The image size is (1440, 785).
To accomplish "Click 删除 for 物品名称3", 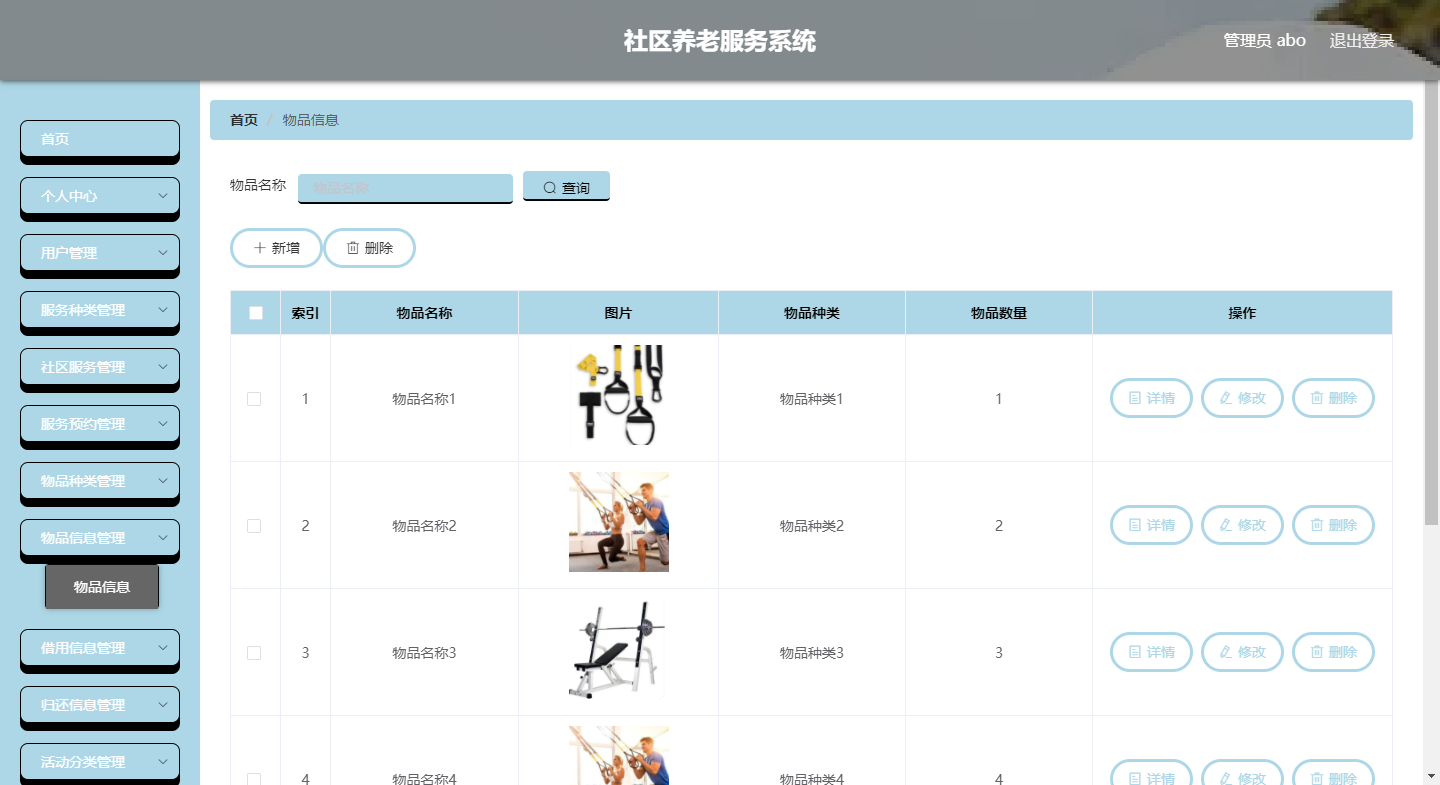I will 1334,652.
